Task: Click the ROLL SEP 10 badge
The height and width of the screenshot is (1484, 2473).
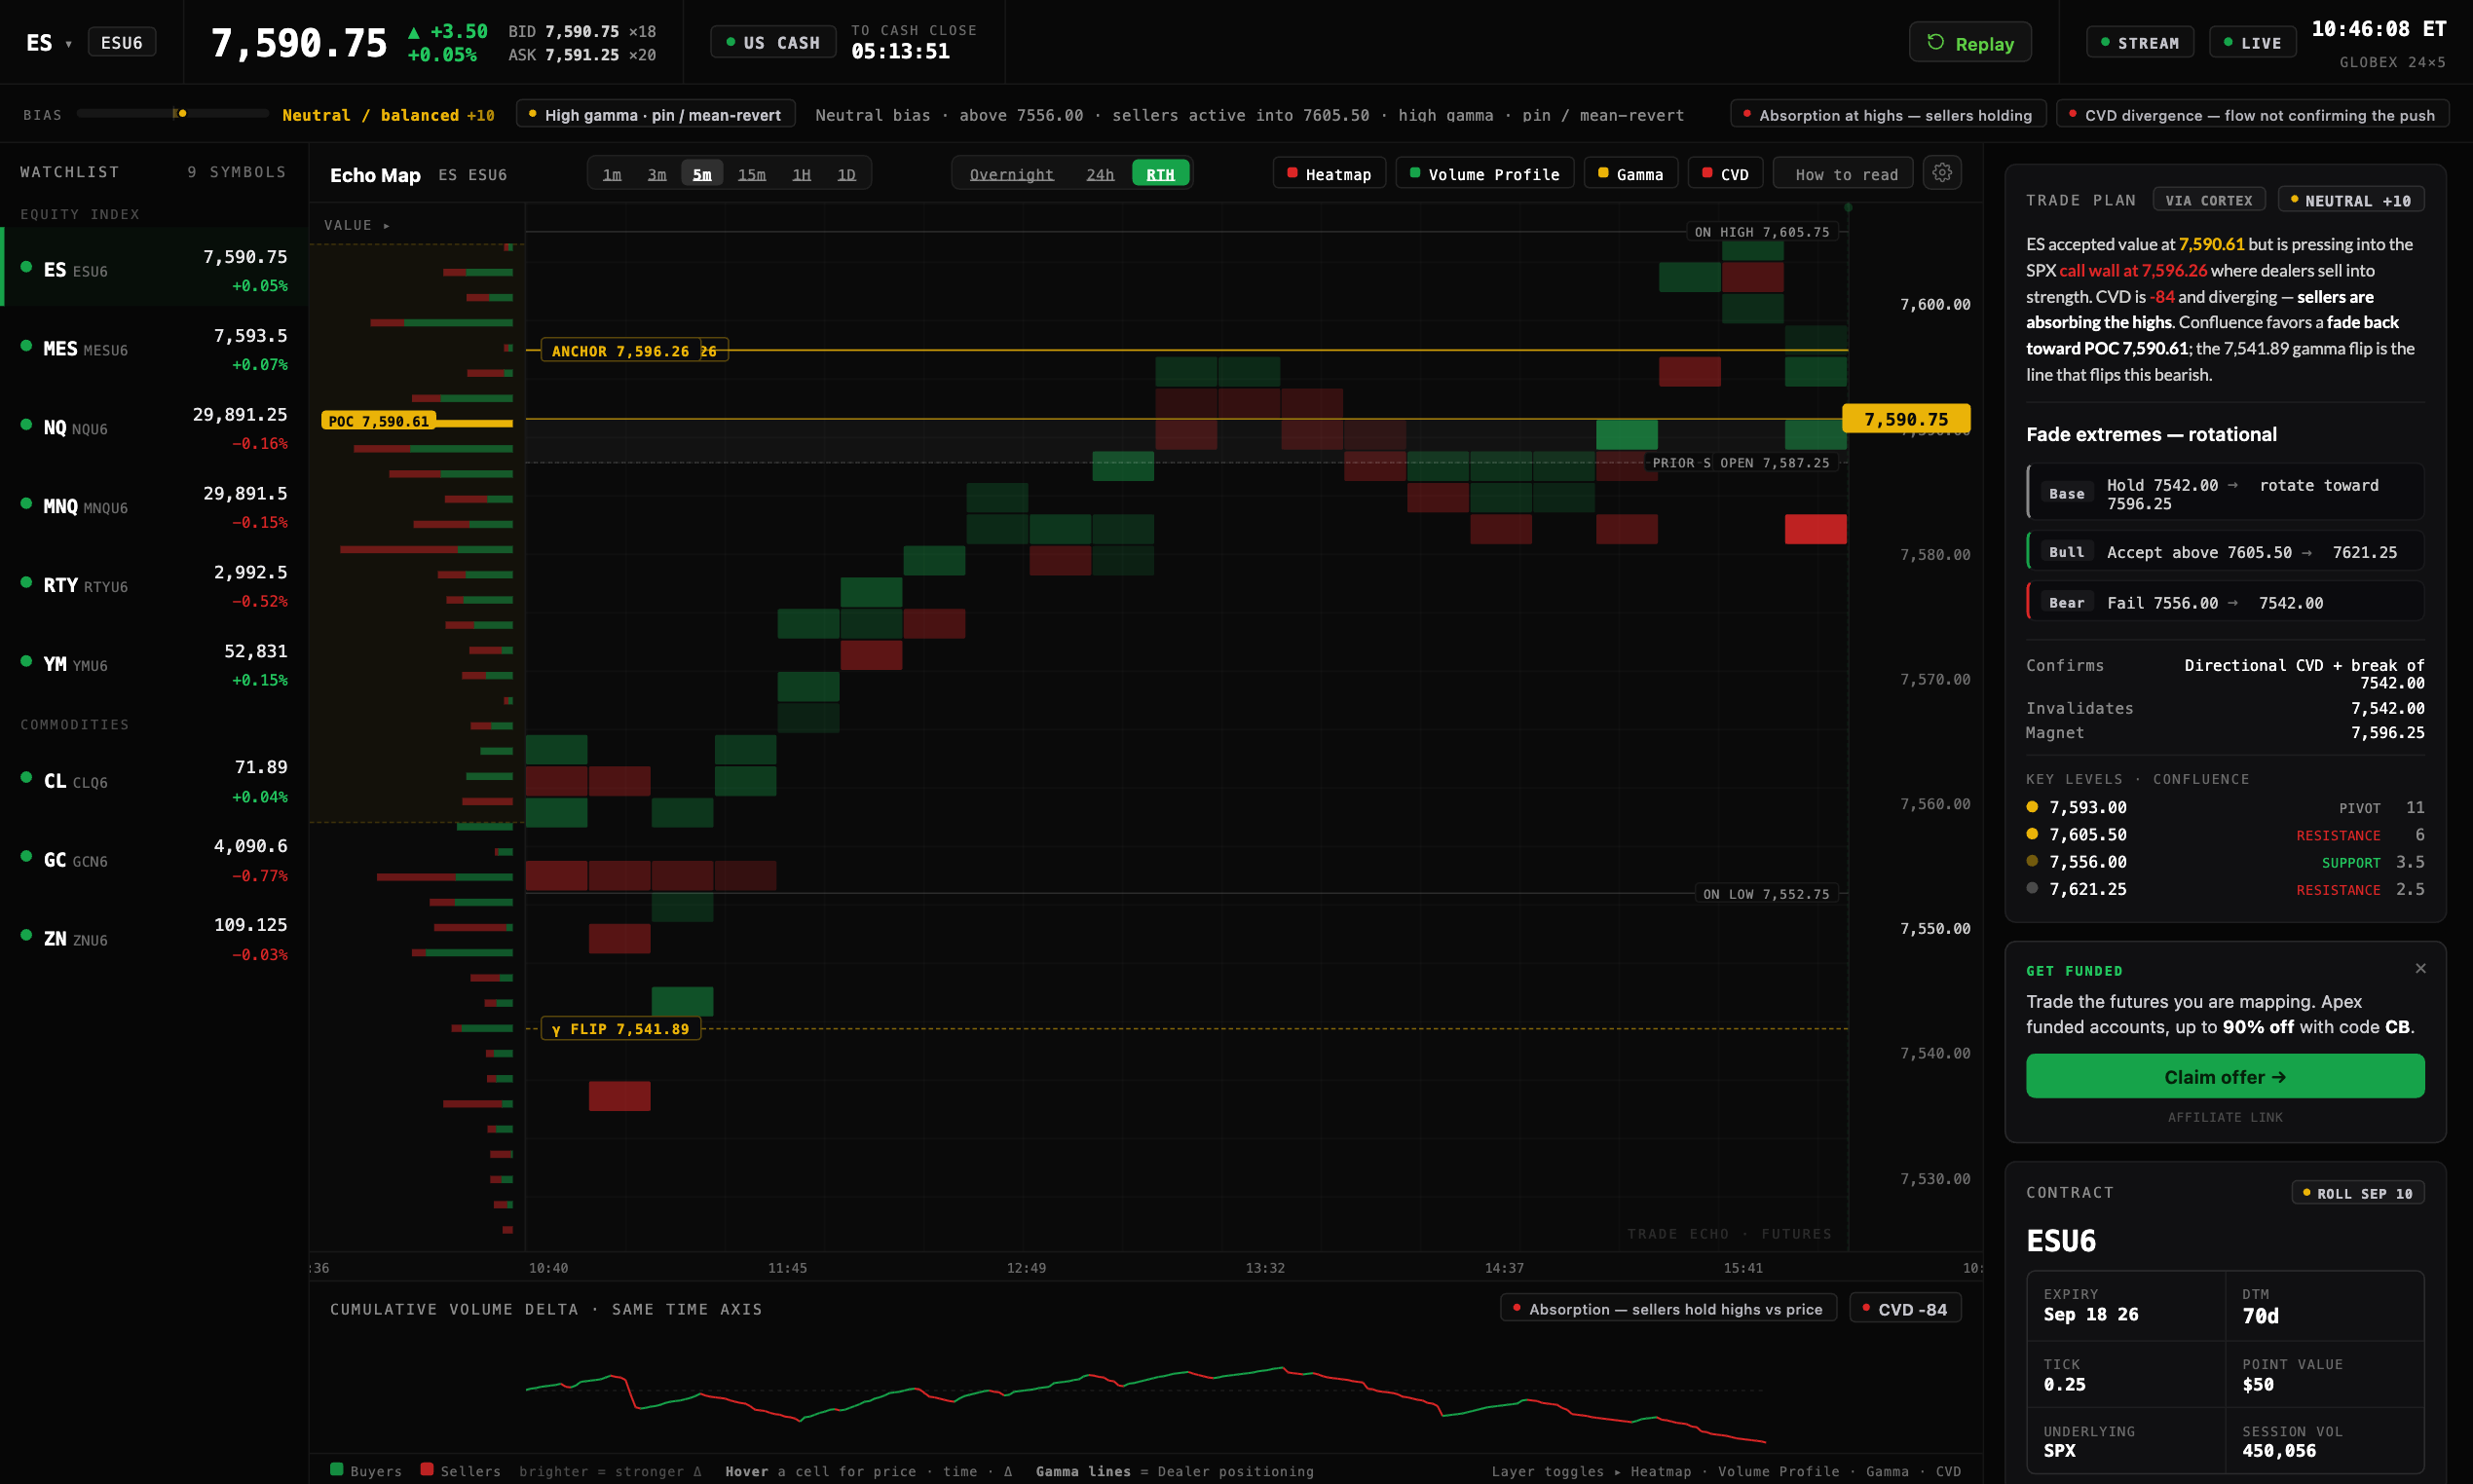Action: click(x=2357, y=1193)
